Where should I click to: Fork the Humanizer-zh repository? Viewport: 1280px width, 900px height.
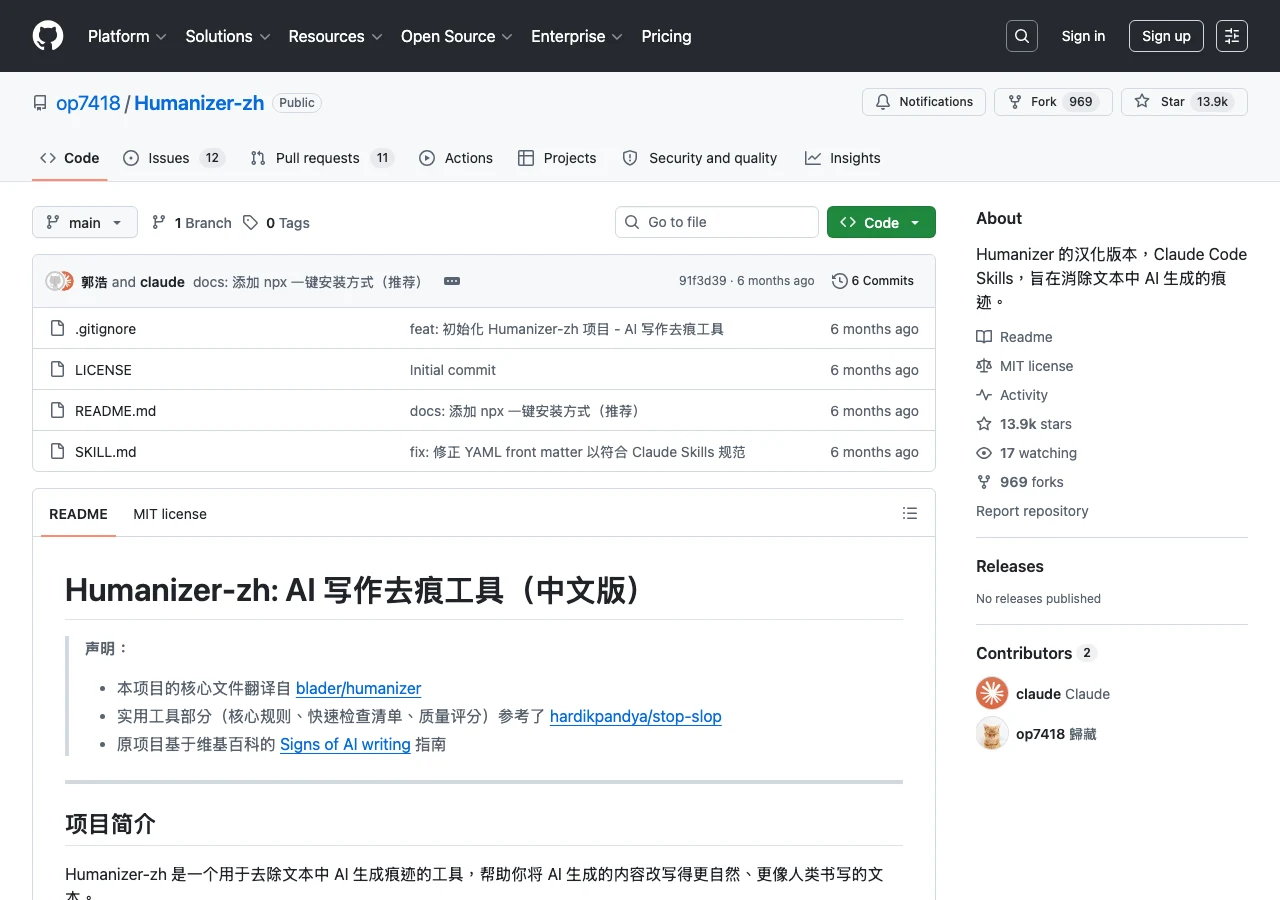click(x=1053, y=102)
